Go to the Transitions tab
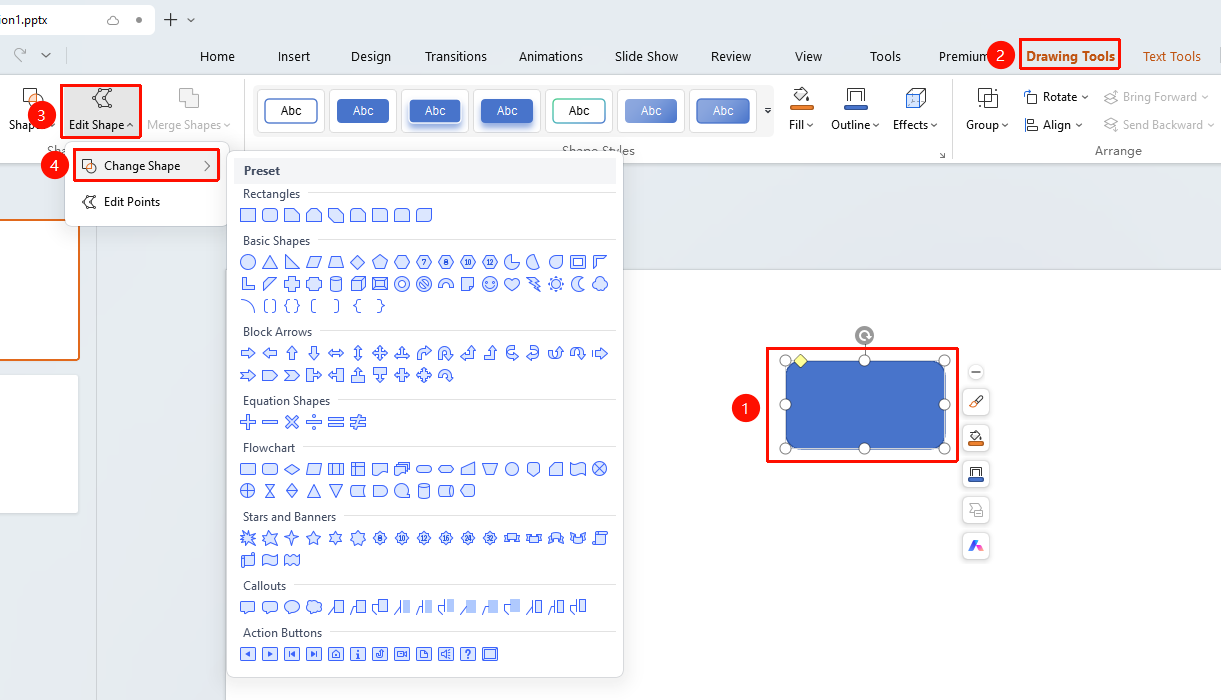The image size is (1221, 700). click(x=456, y=56)
